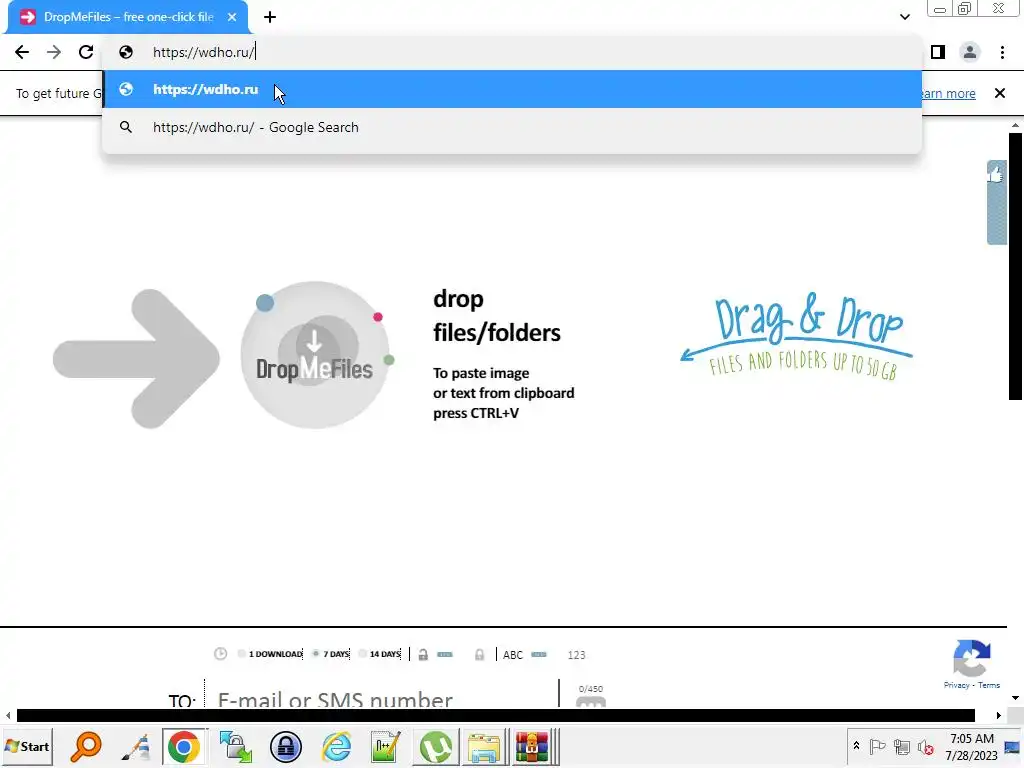Click the reCAPTCHA badge icon
Viewport: 1024px width, 768px height.
(x=972, y=658)
